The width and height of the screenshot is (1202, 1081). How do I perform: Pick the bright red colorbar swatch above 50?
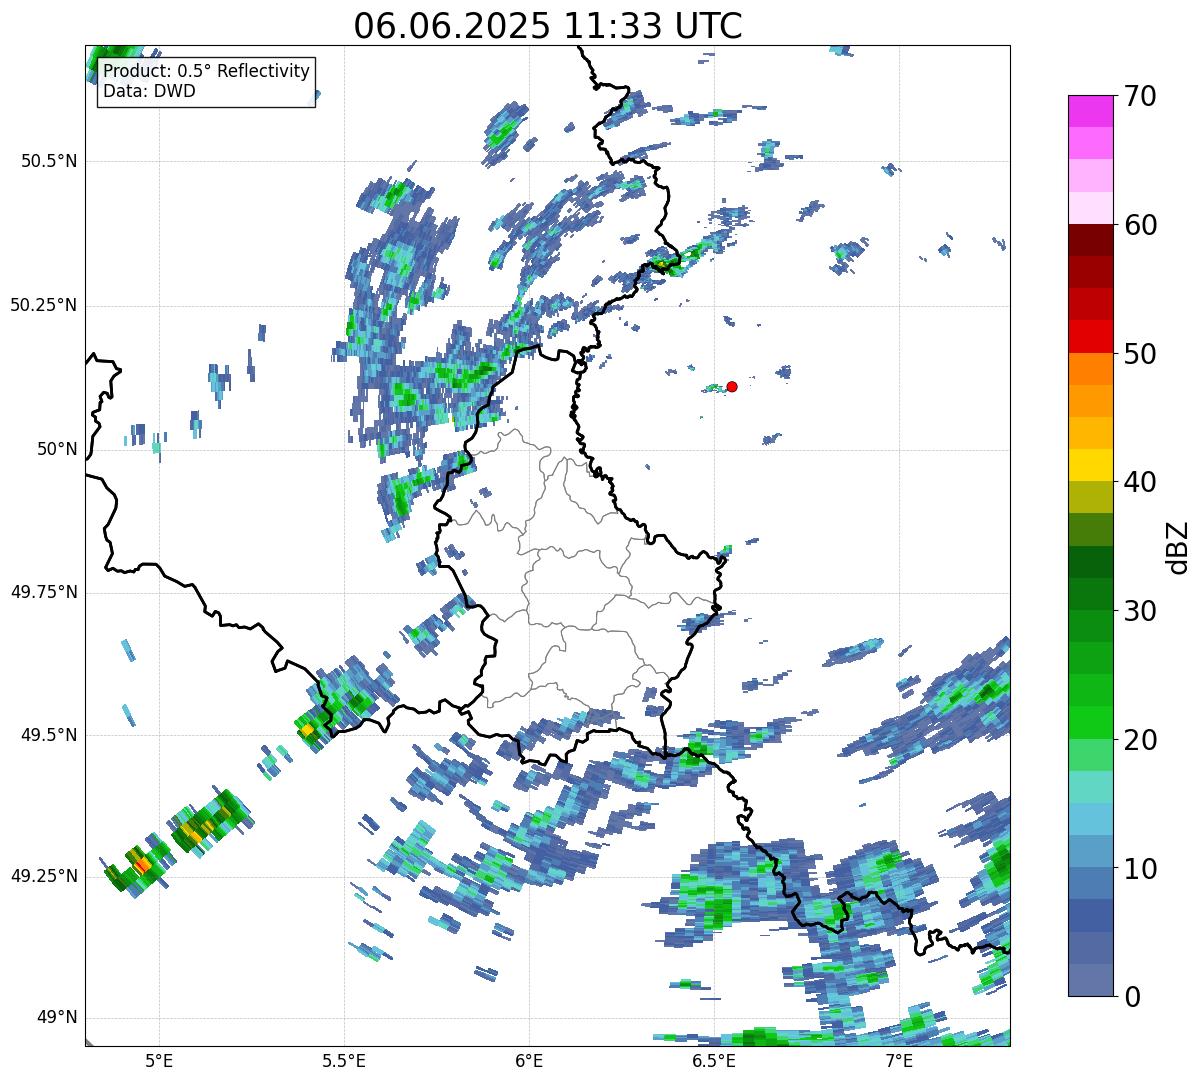click(x=1091, y=337)
